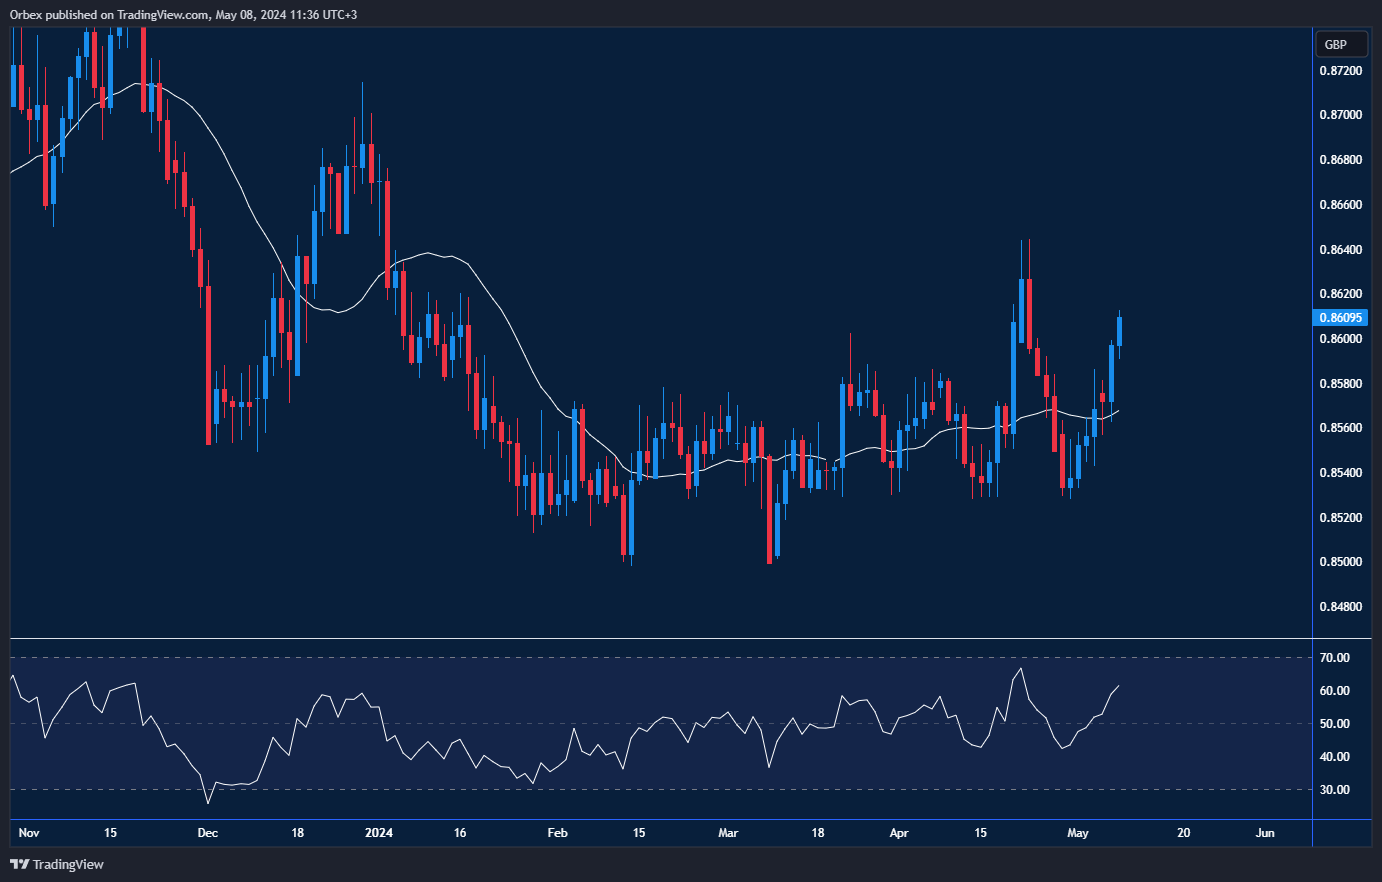Screen dimensions: 1382x882
Task: Click the 0.86000 price axis label
Action: click(1340, 339)
